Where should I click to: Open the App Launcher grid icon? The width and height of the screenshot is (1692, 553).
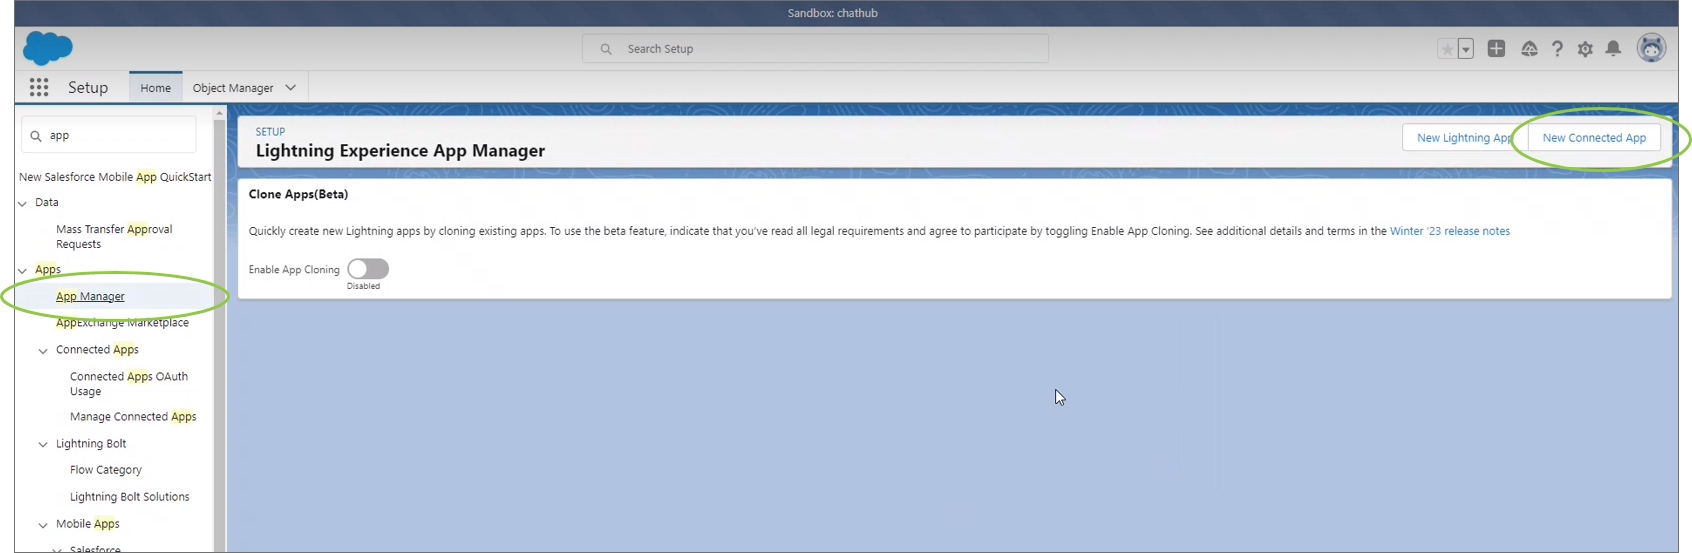click(x=39, y=88)
